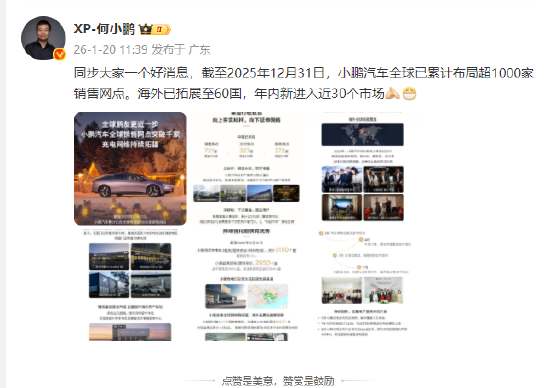Click text 点赞是美意，赞赏是鼓励

point(278,381)
